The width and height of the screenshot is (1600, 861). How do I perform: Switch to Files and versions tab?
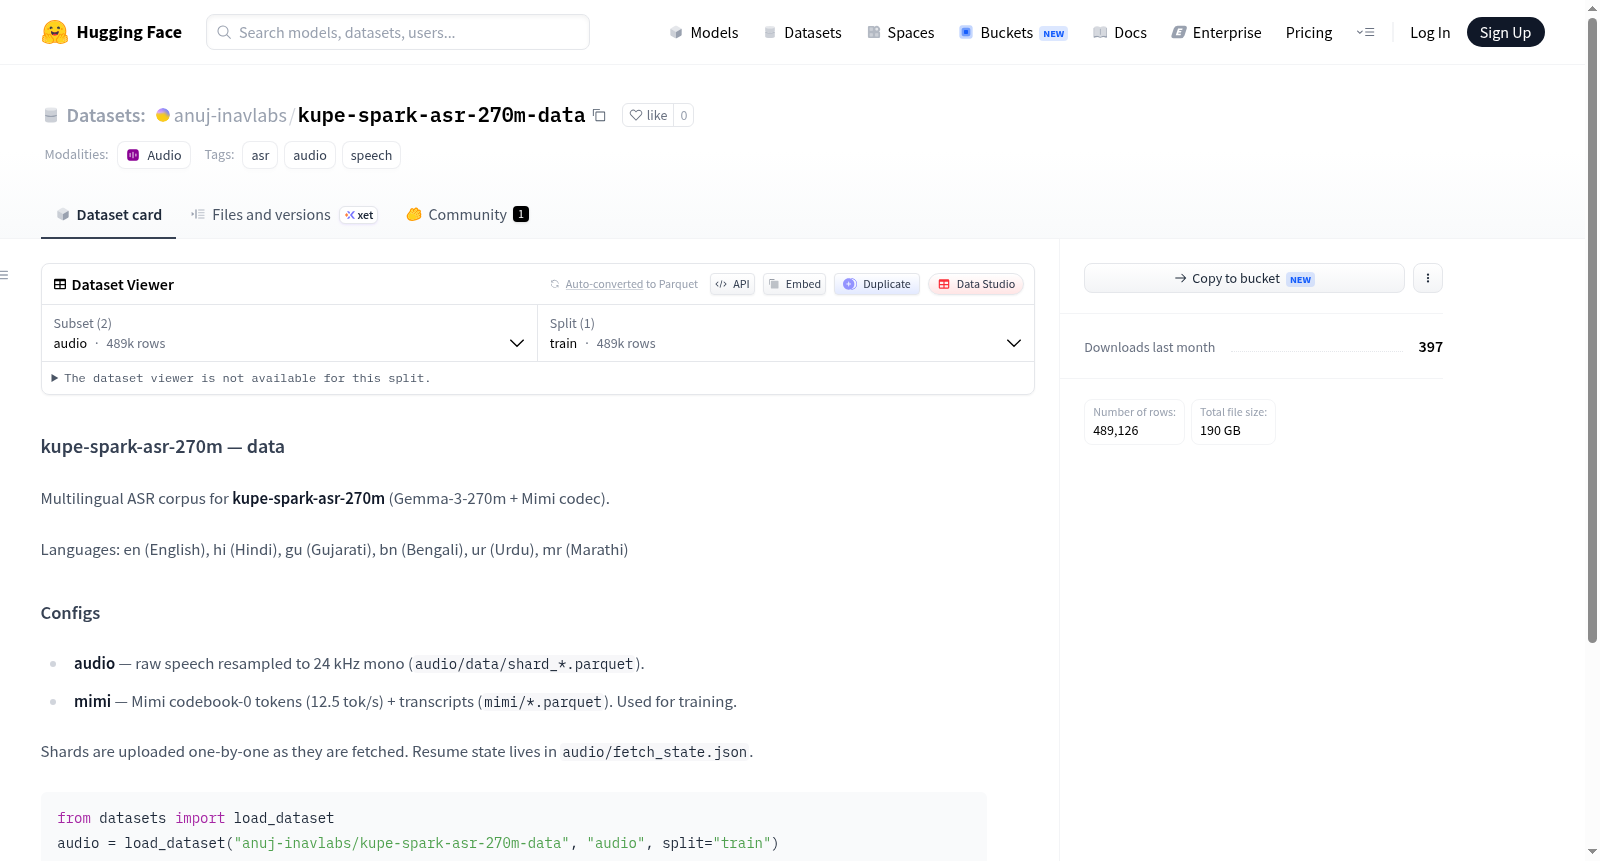284,215
